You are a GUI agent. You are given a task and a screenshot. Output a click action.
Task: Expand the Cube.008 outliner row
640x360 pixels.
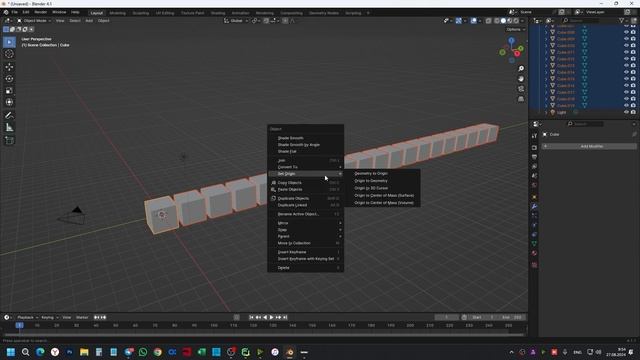pyautogui.click(x=546, y=32)
